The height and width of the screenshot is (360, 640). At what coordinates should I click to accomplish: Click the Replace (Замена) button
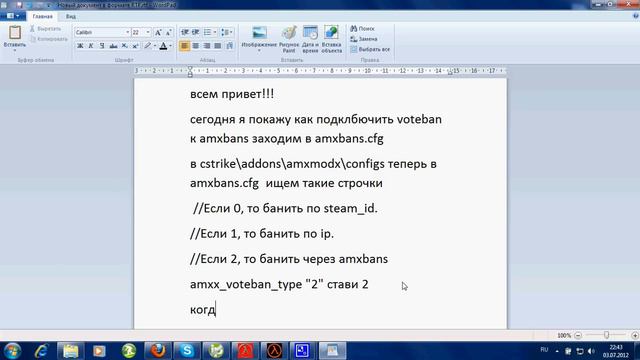click(x=364, y=39)
